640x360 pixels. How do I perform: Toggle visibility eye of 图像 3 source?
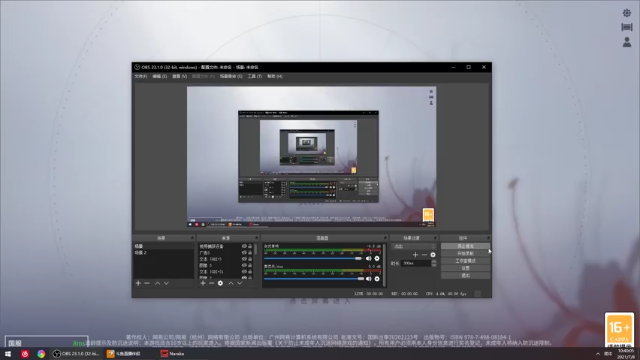pos(244,265)
